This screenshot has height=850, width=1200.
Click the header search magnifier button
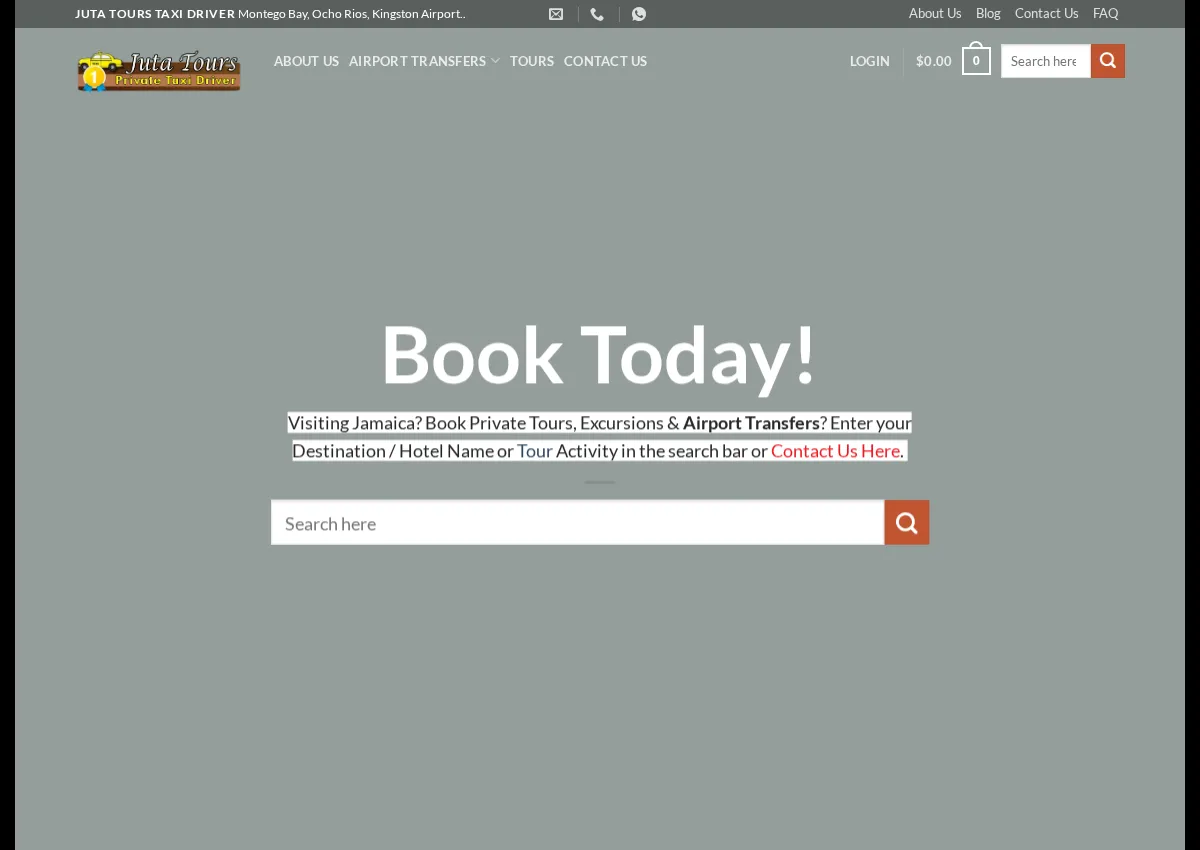1108,61
